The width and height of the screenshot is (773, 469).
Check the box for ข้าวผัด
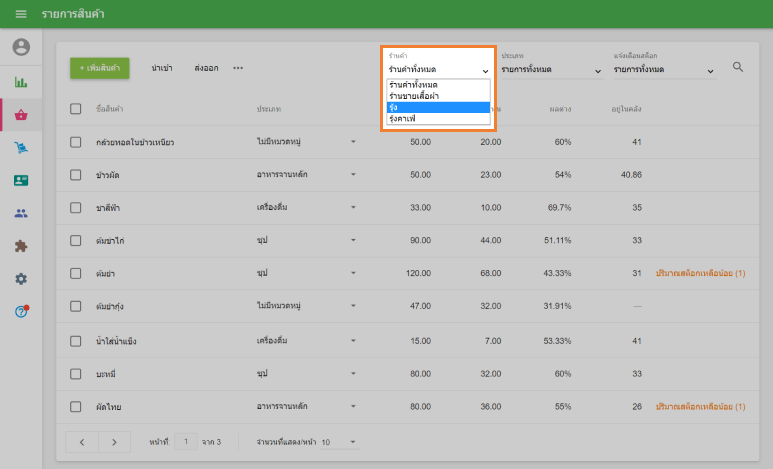(x=76, y=175)
